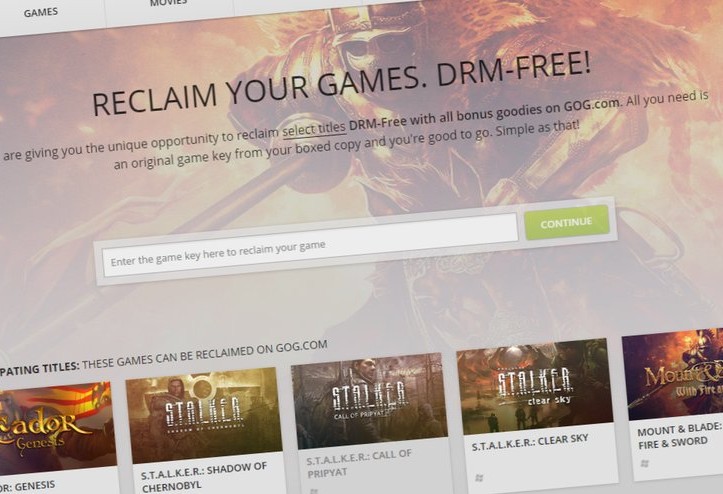
Task: Click the 'S.T.A.L.K.E.R.: SHADOW OF CHERNOBYL' title text
Action: pyautogui.click(x=204, y=477)
